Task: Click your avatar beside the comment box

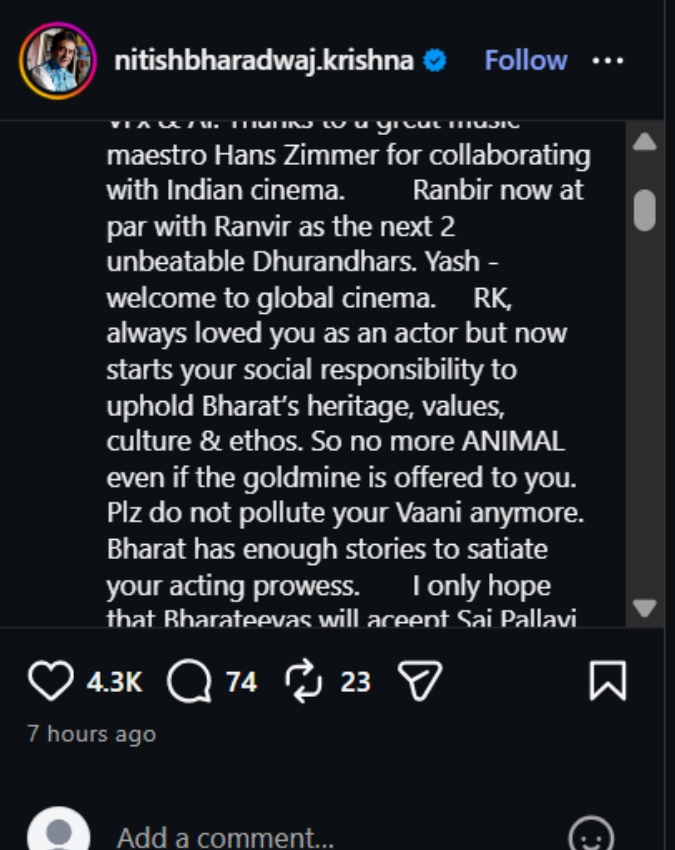Action: click(x=59, y=829)
